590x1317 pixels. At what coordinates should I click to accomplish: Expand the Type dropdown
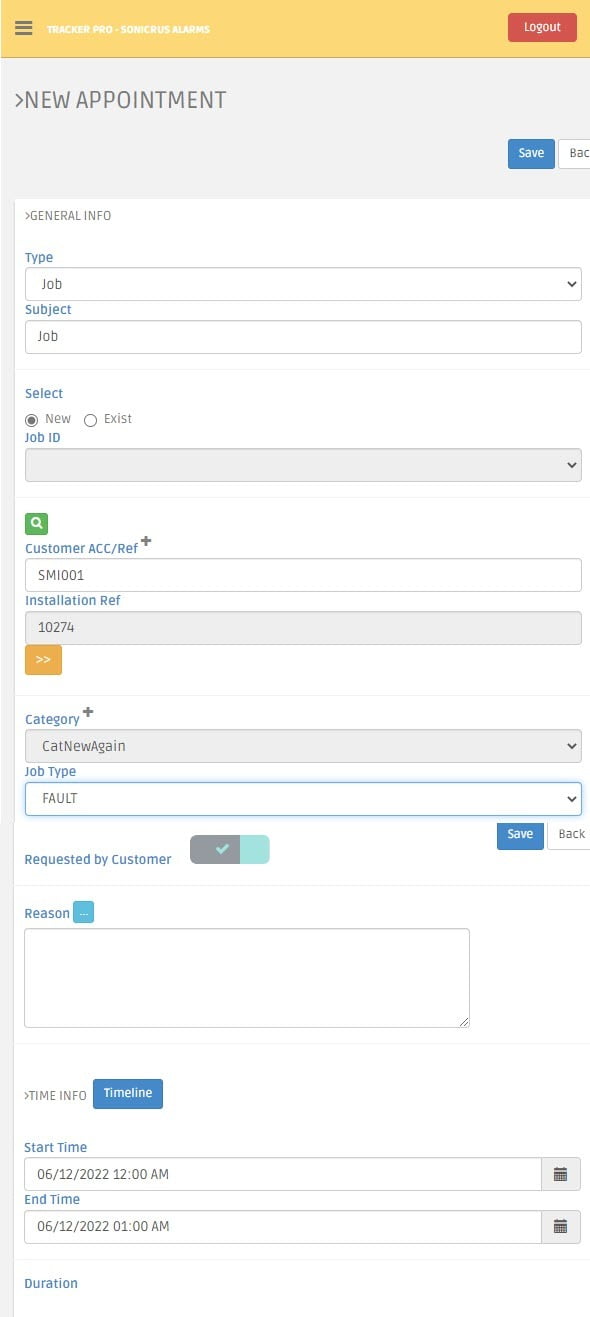coord(303,284)
